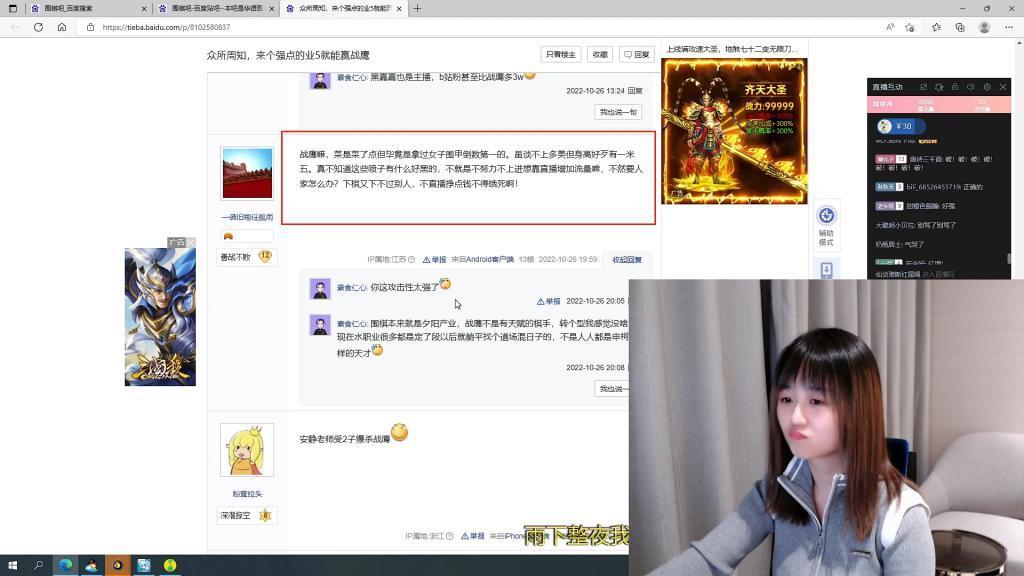Click the 回复 reply button
The width and height of the screenshot is (1024, 576).
click(x=638, y=55)
